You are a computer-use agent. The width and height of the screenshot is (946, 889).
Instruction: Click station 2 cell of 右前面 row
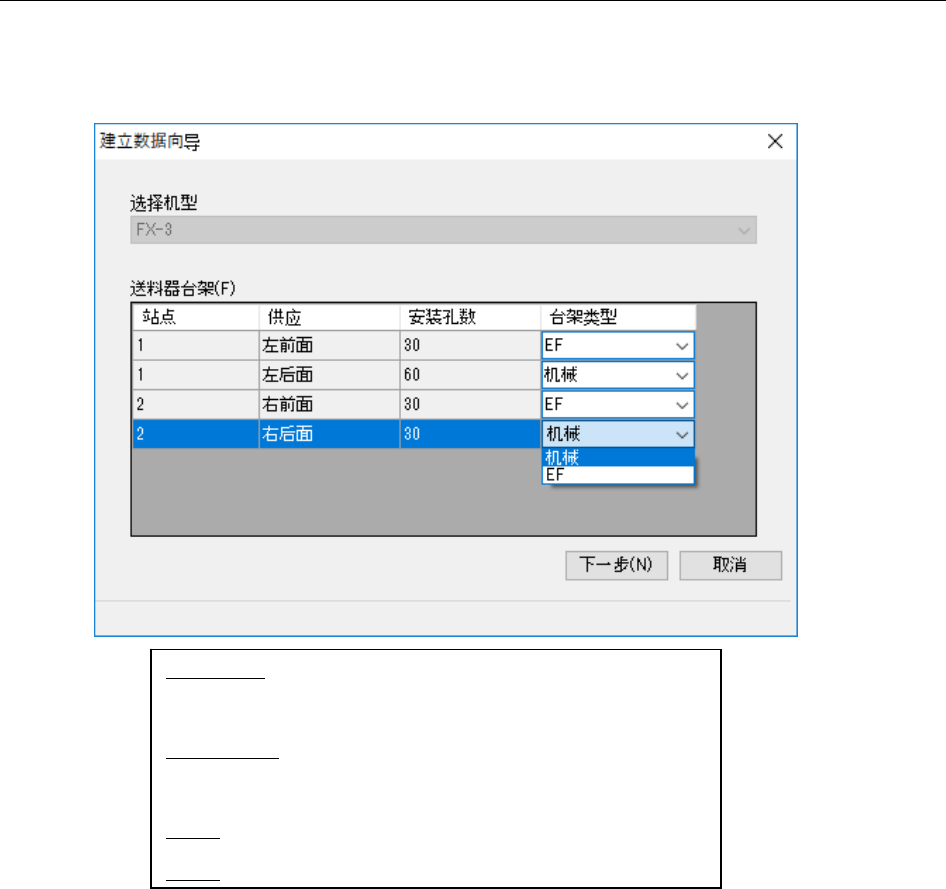[195, 405]
